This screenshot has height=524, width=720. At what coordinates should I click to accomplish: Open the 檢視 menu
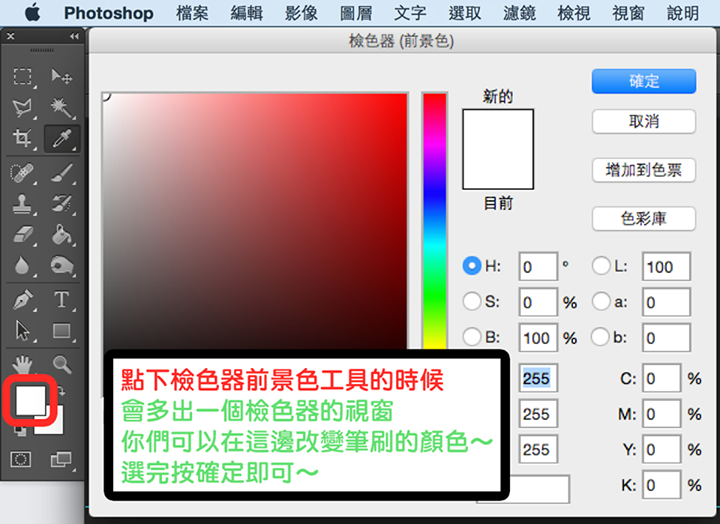574,13
